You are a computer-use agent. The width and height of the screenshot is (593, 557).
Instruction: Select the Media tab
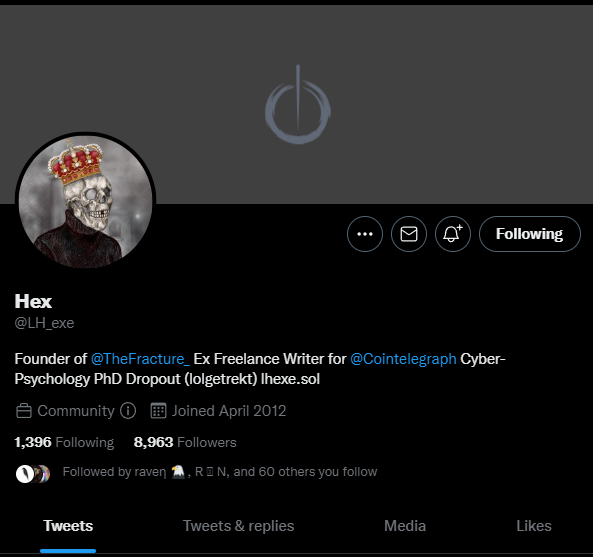(x=405, y=526)
